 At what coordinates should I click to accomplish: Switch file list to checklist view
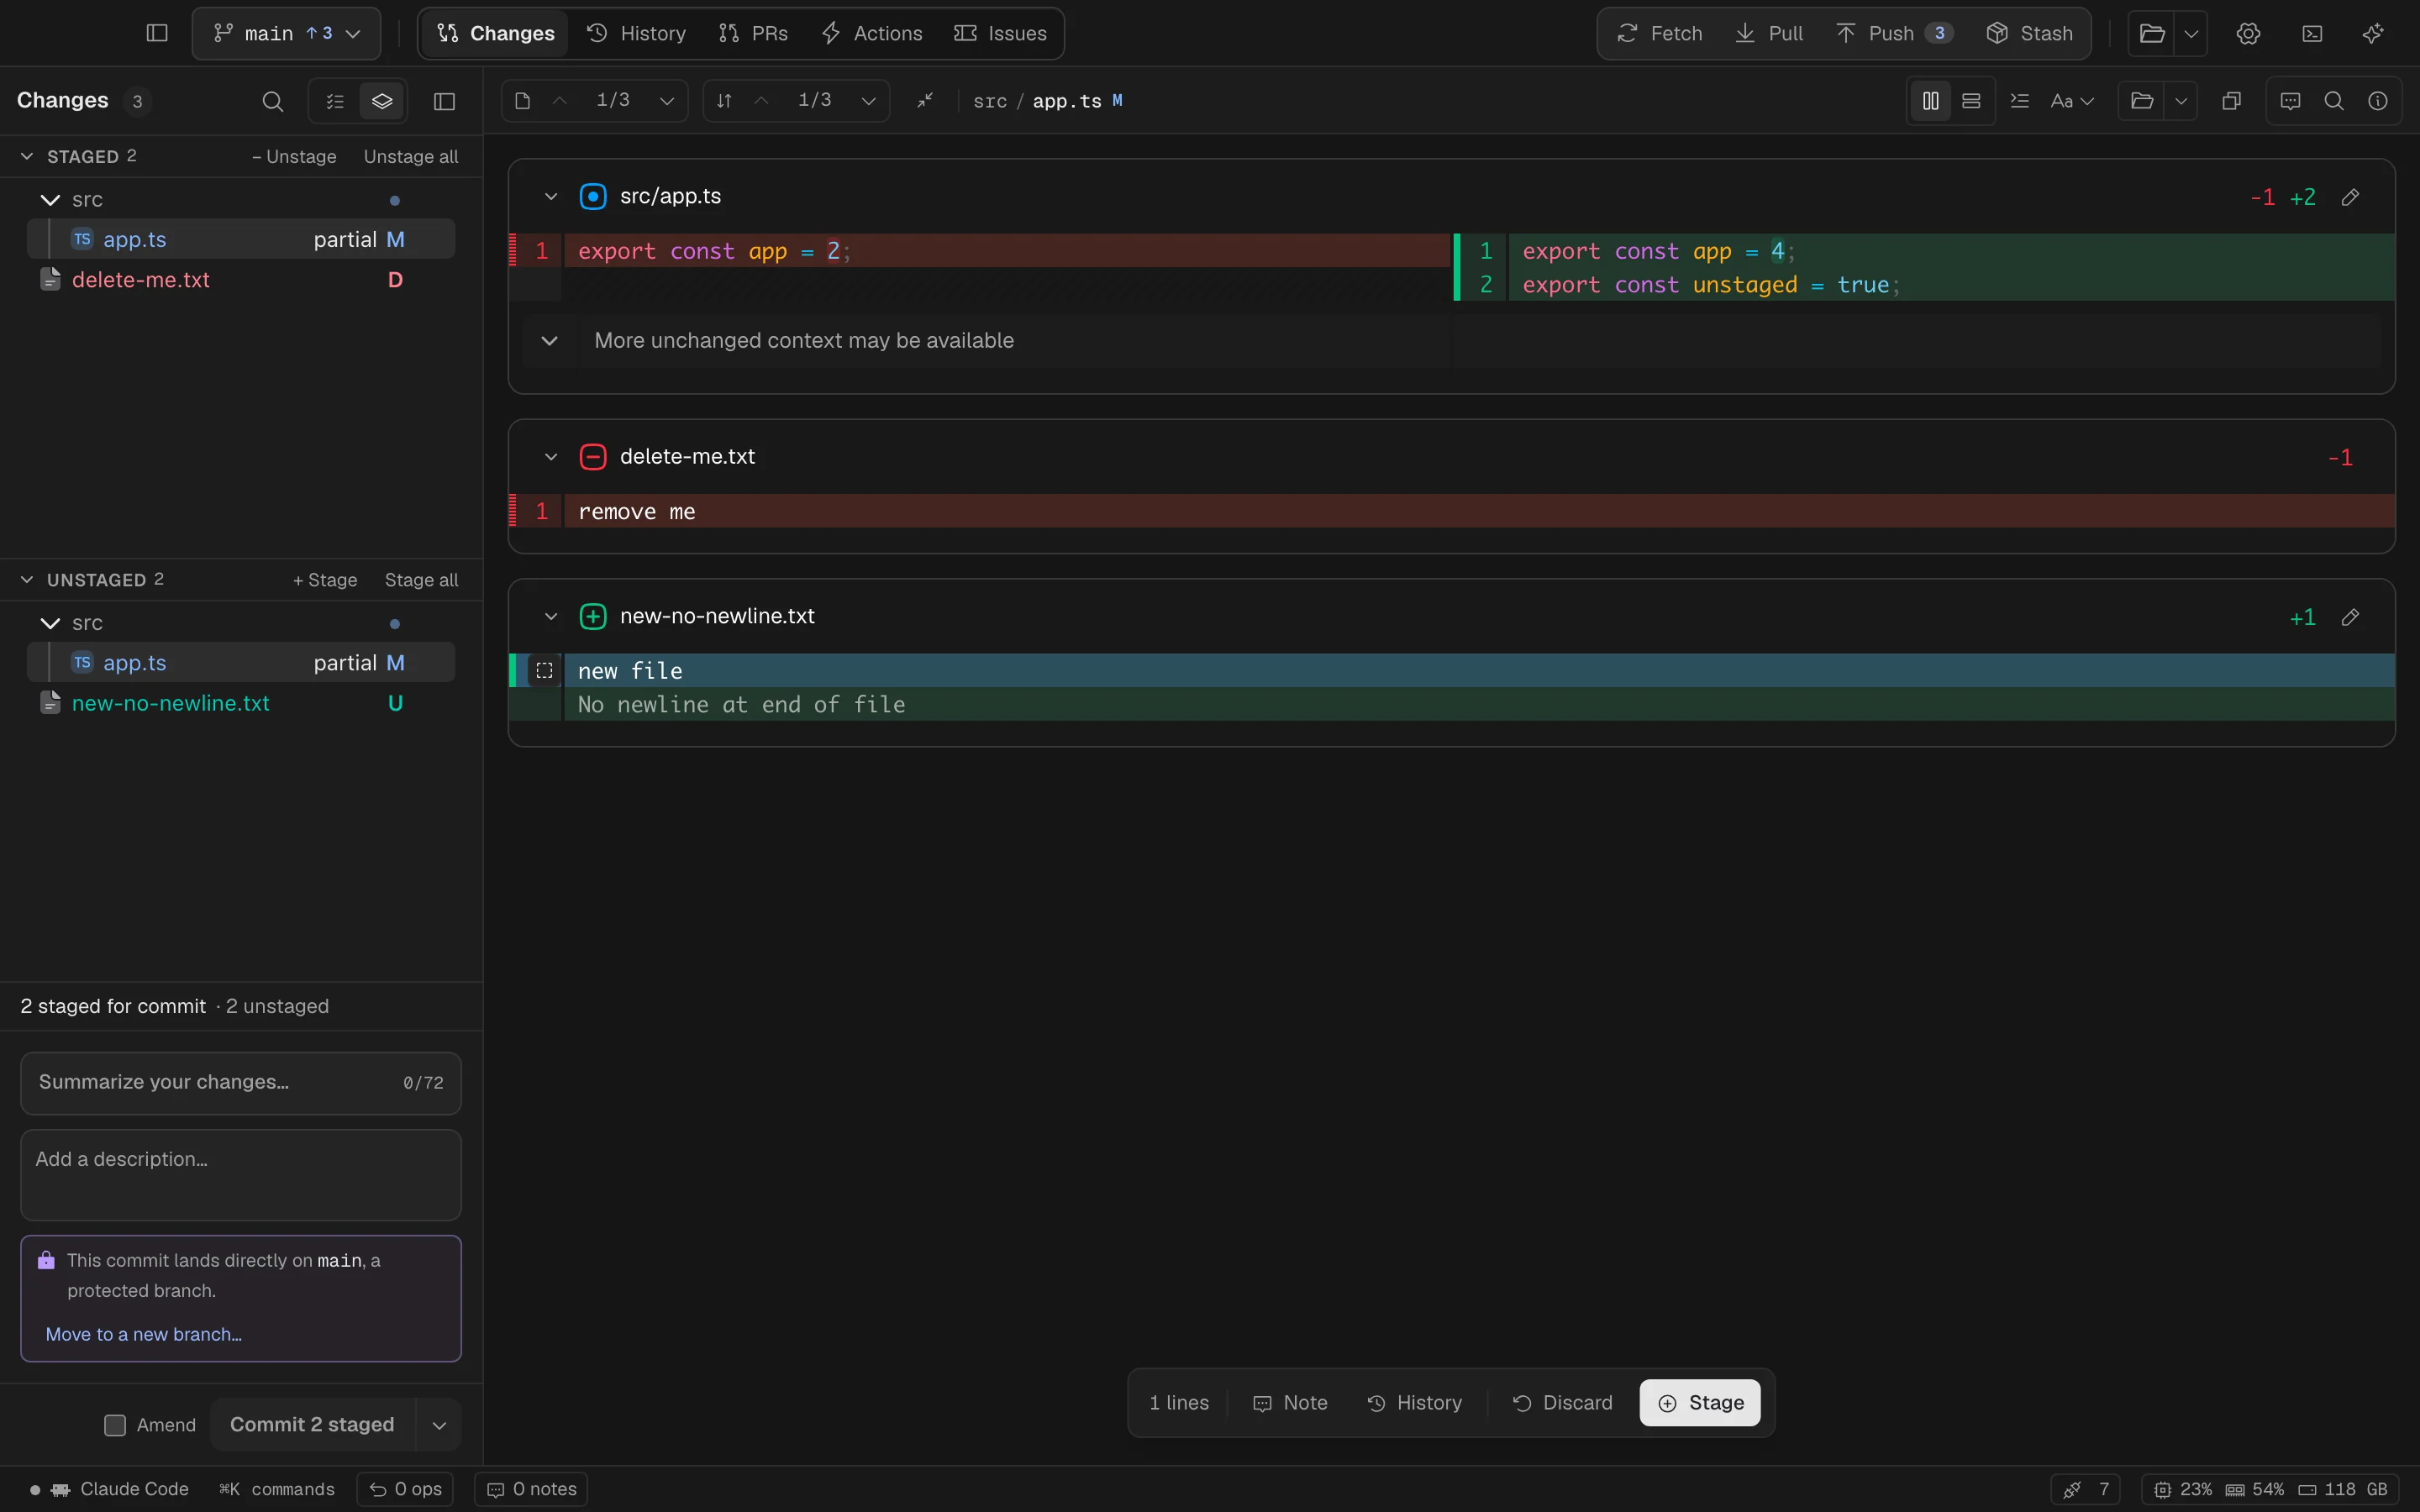click(335, 101)
